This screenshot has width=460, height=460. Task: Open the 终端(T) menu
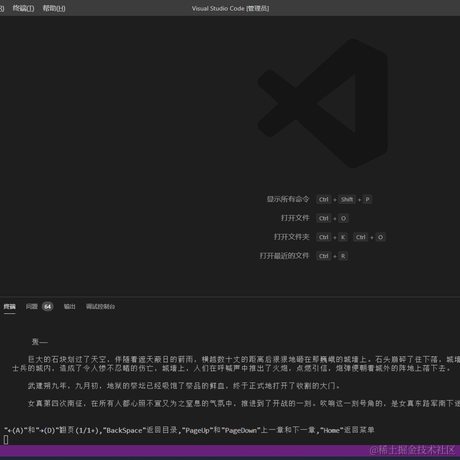point(23,8)
